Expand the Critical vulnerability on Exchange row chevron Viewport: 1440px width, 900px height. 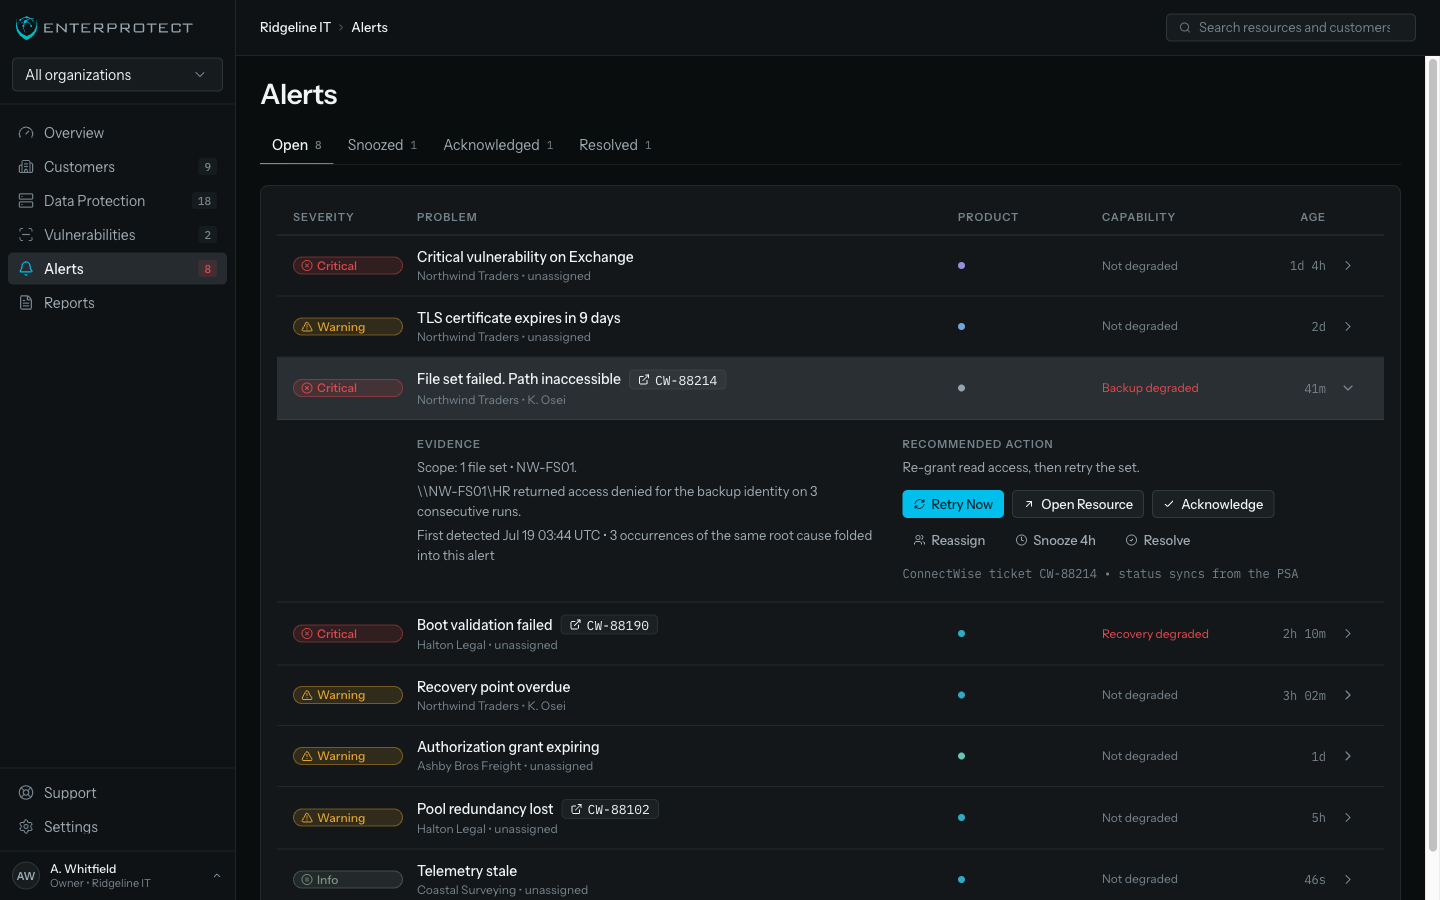pyautogui.click(x=1348, y=266)
